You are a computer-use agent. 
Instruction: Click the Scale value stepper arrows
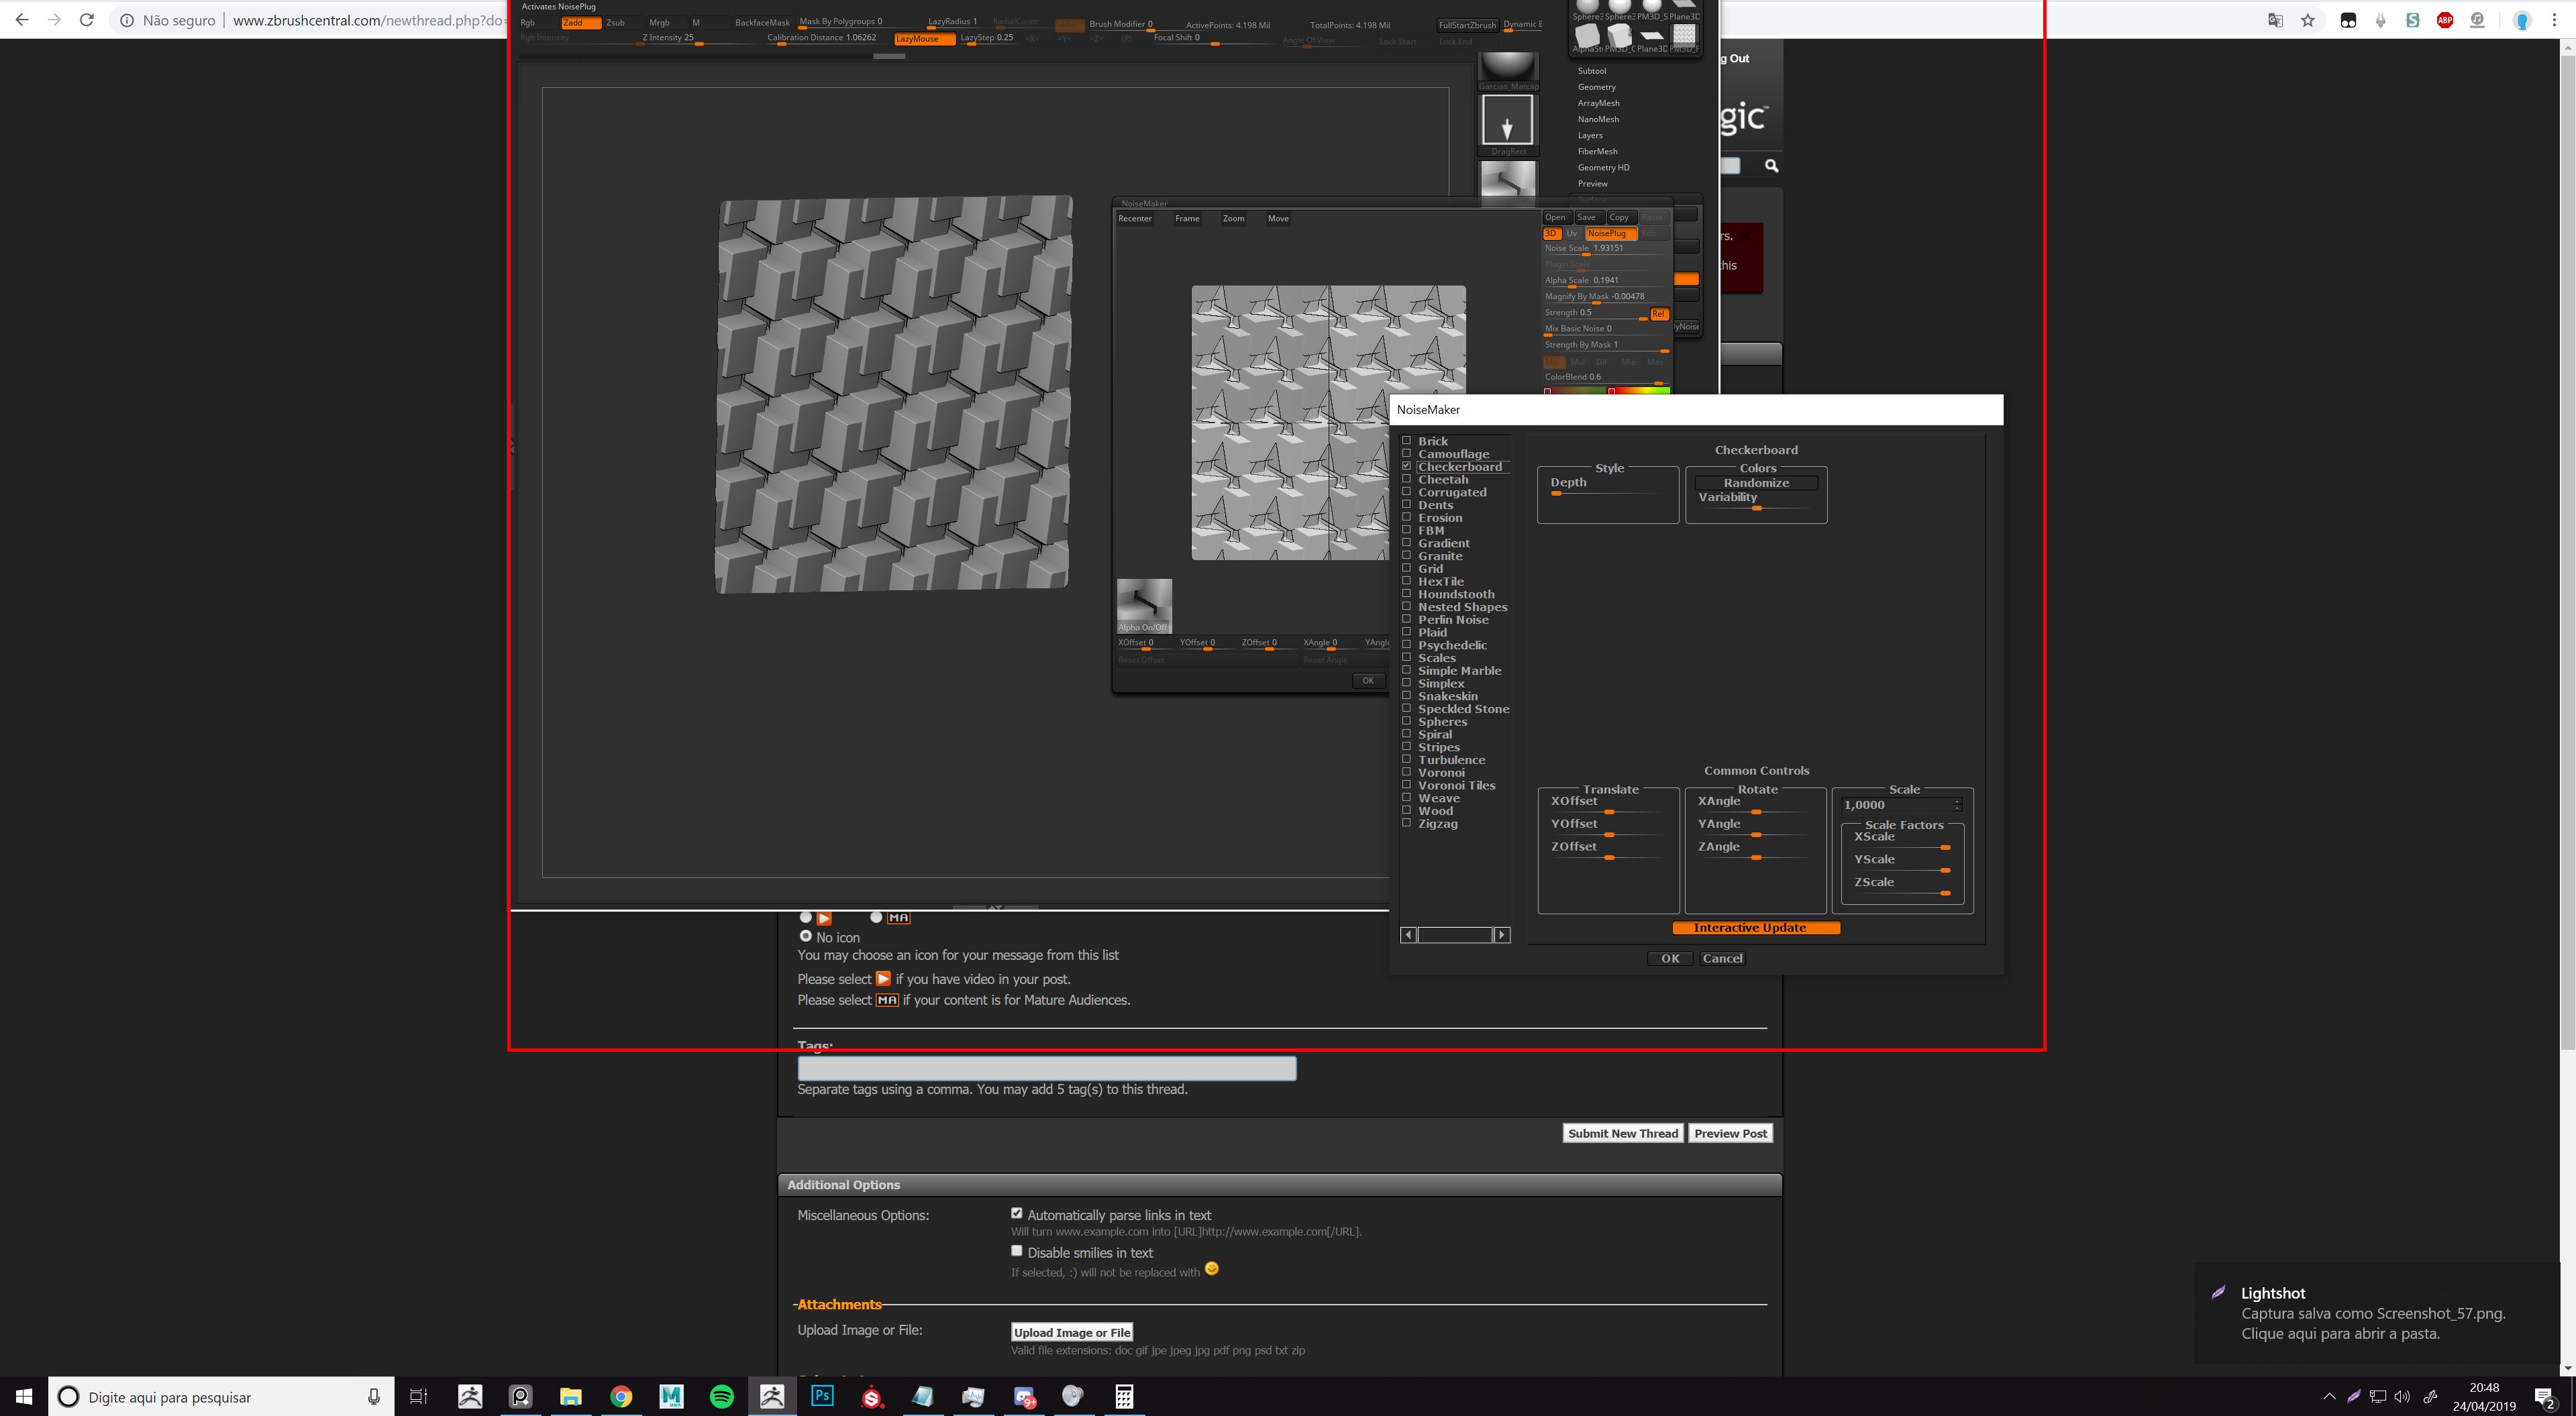[x=1957, y=804]
